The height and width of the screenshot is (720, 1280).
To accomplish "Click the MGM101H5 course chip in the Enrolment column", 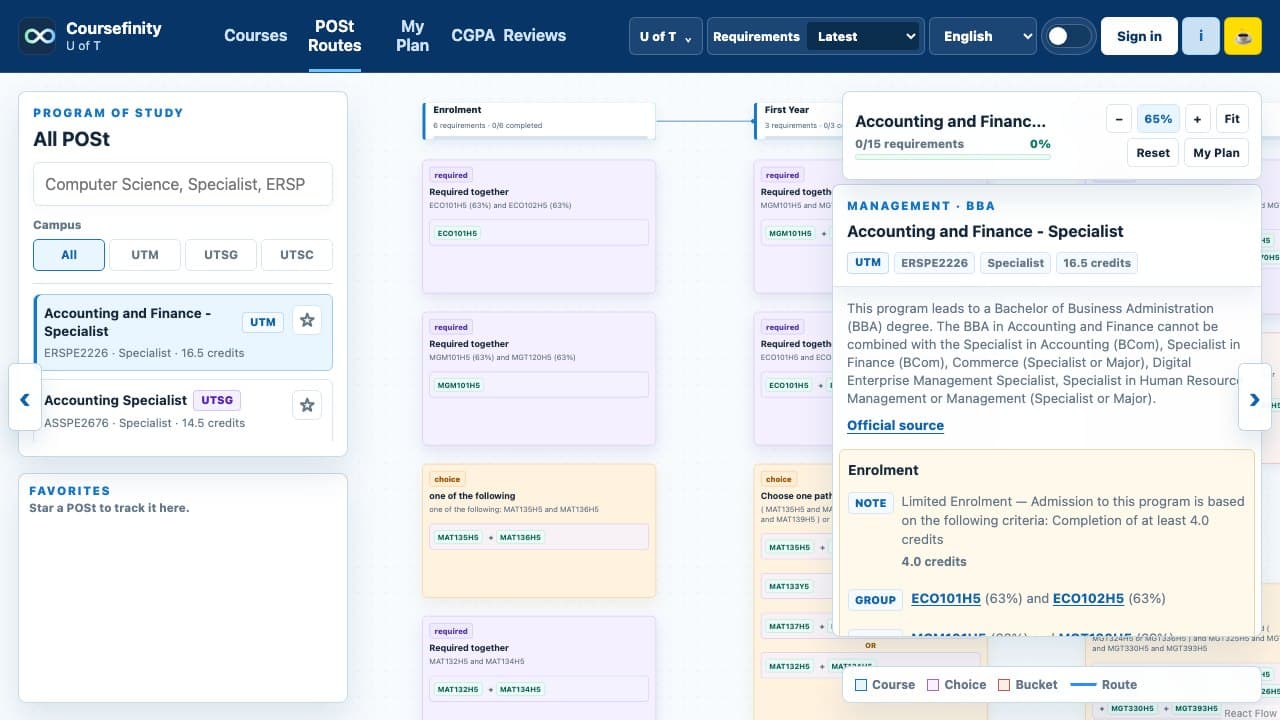I will tap(458, 385).
